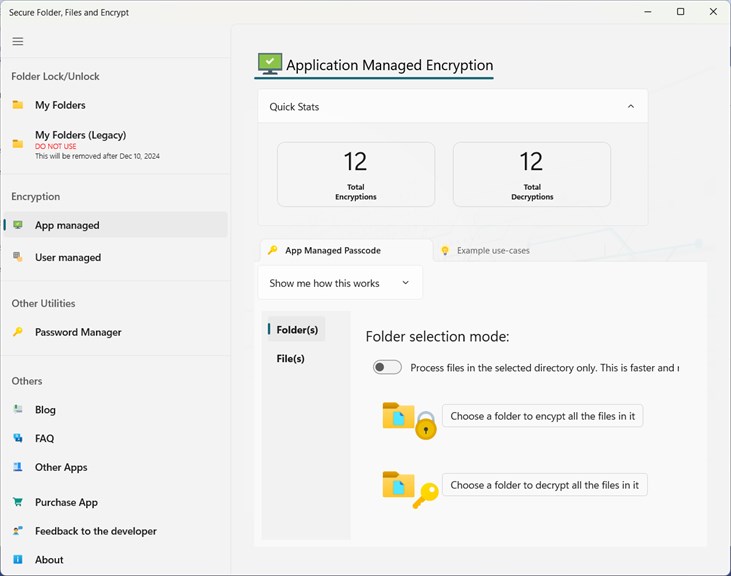This screenshot has width=731, height=576.
Task: Collapse the Quick Stats panel chevron
Action: tap(631, 107)
